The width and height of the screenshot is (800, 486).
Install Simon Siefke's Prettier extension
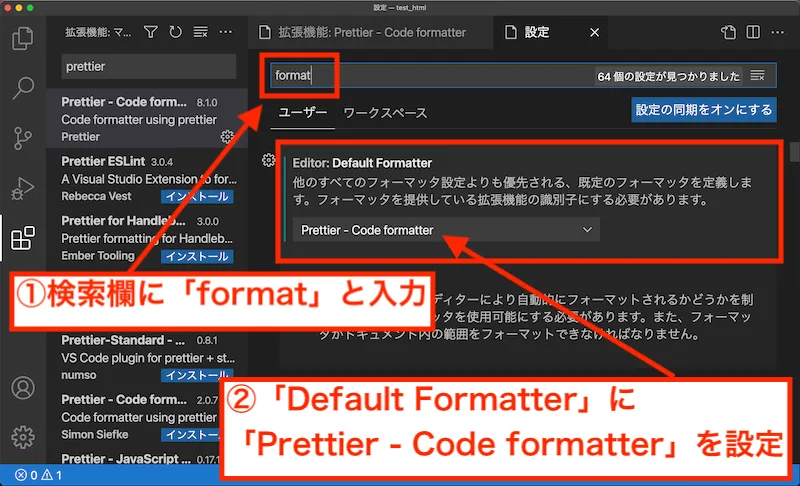coord(191,434)
